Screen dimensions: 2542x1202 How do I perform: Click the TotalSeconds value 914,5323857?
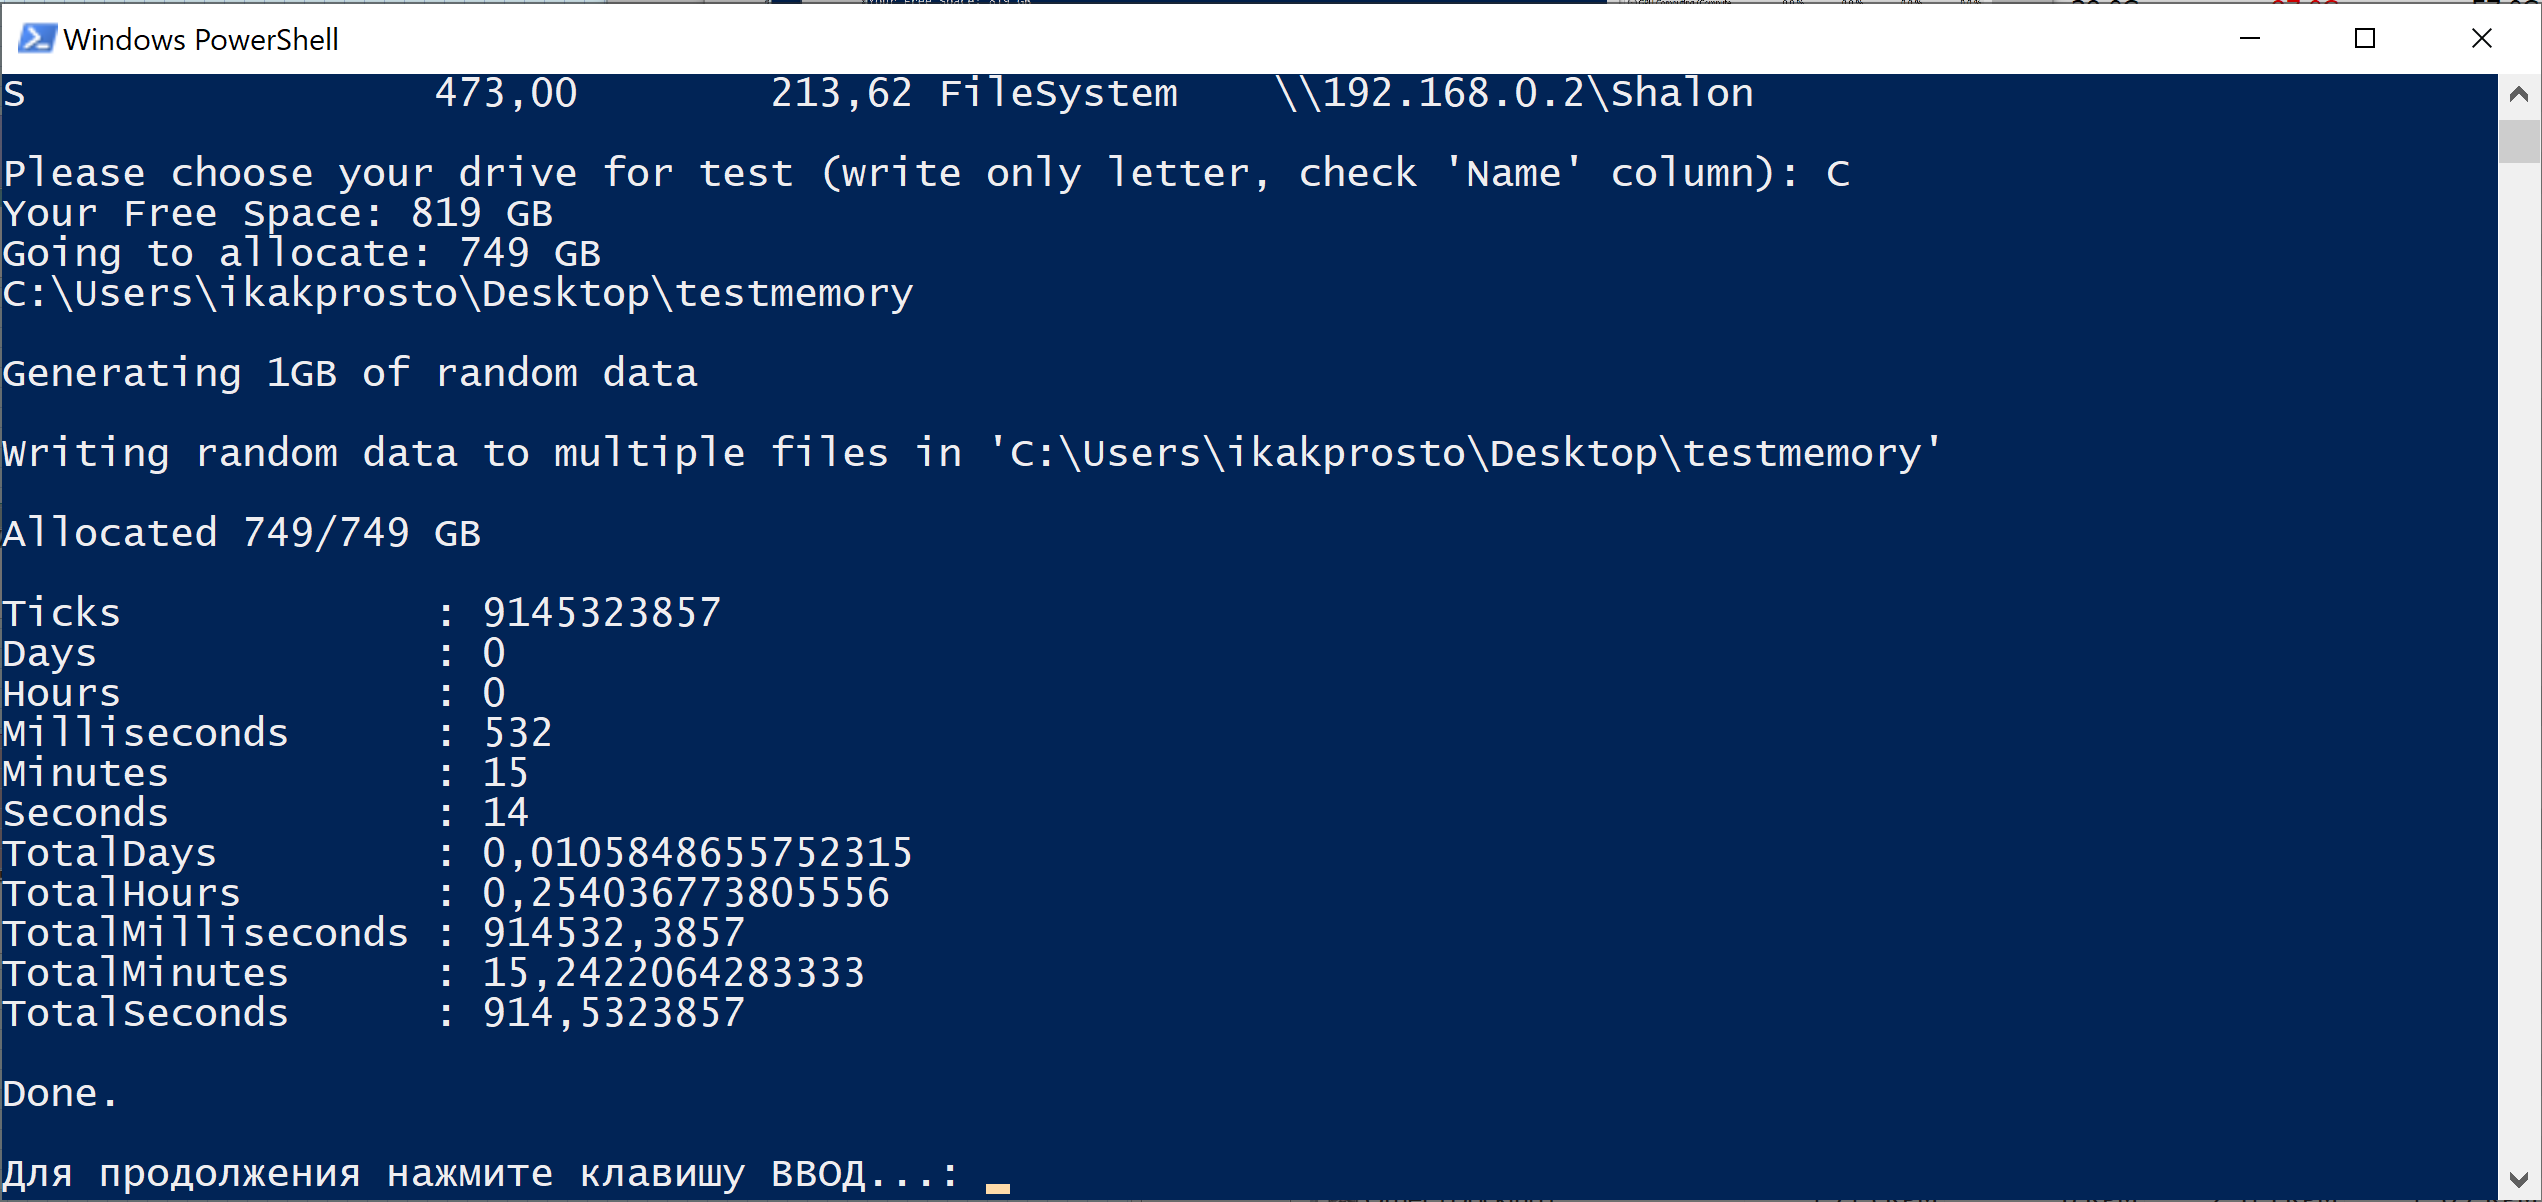(x=613, y=1014)
